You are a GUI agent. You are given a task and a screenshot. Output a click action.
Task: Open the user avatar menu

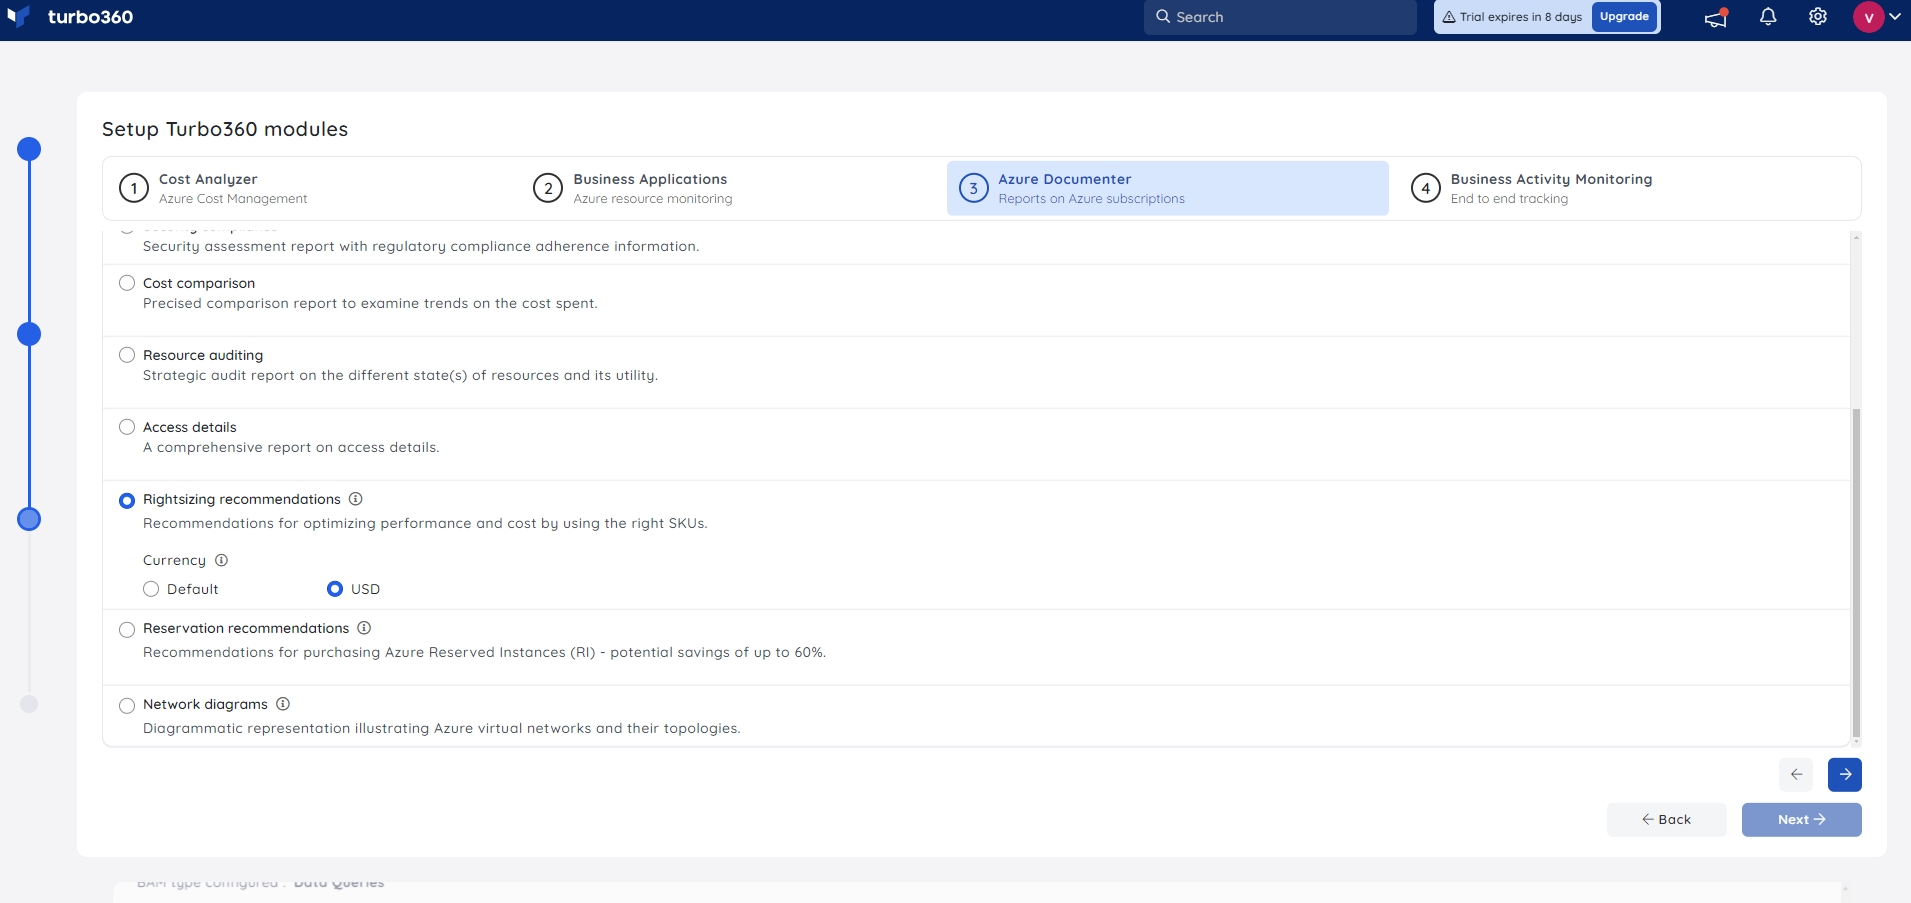[x=1868, y=17]
